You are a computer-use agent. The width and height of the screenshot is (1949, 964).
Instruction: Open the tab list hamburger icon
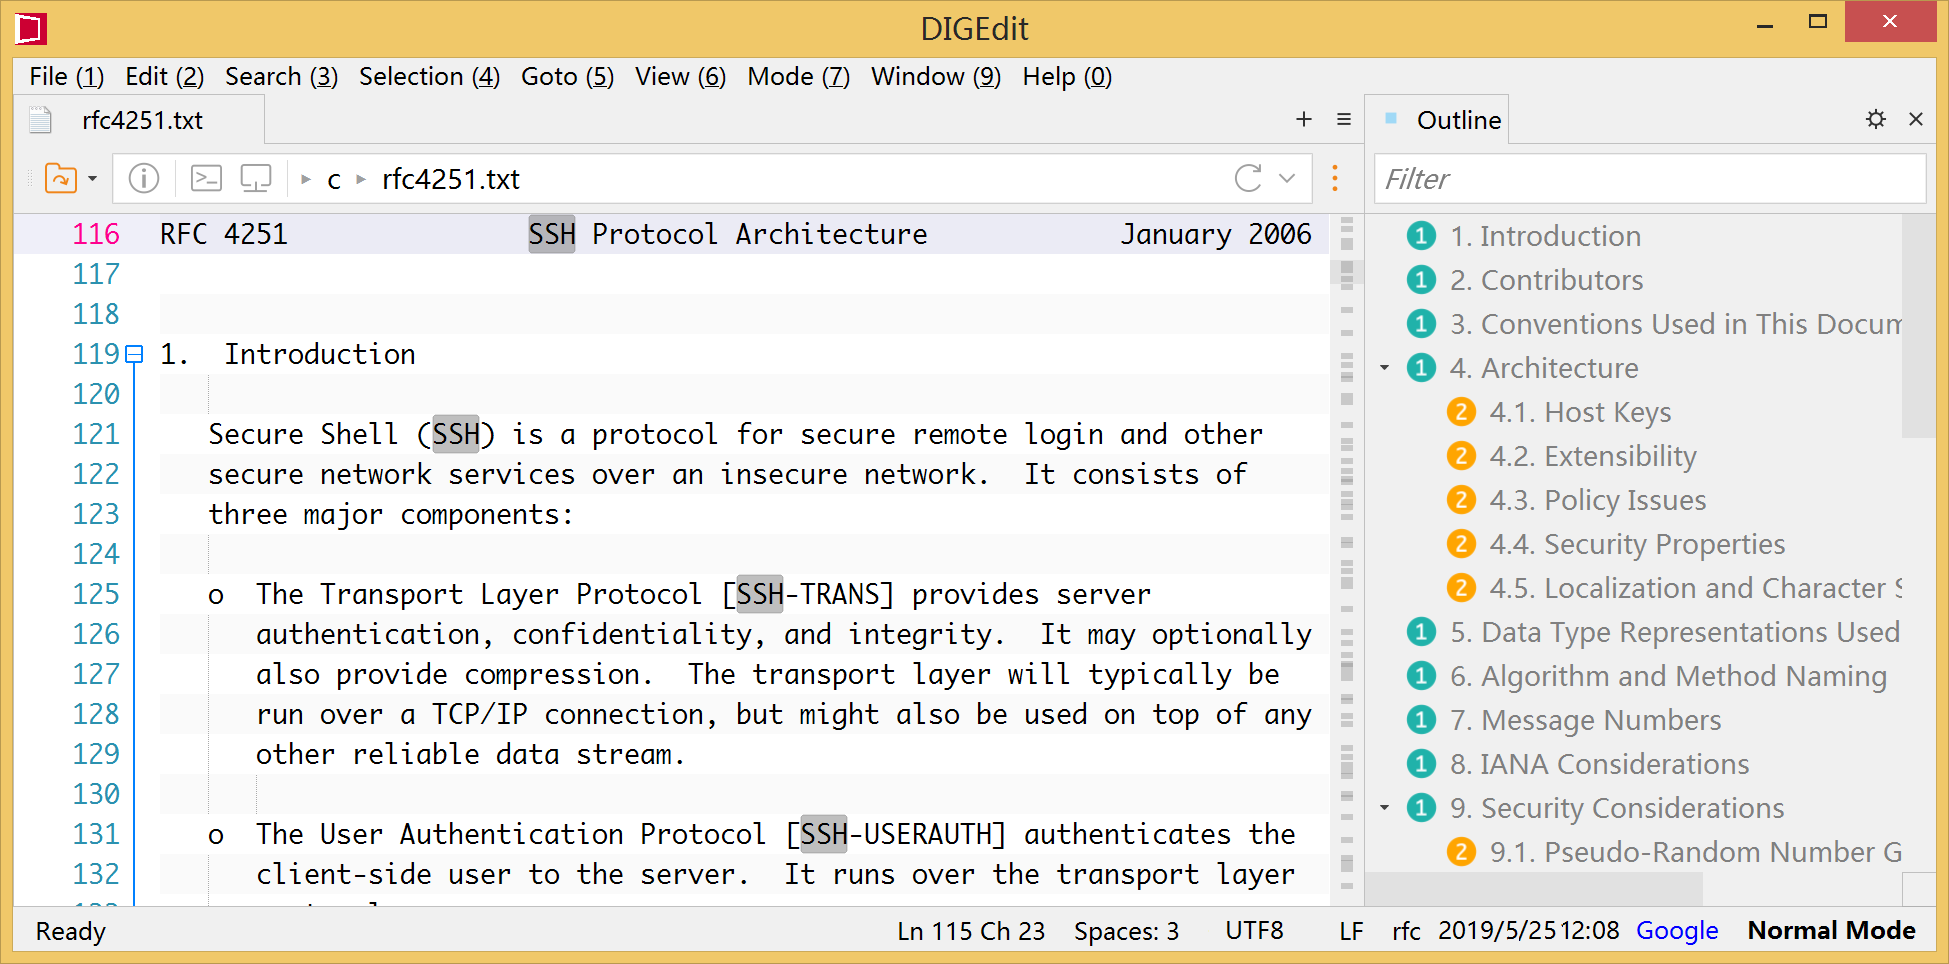click(1344, 120)
